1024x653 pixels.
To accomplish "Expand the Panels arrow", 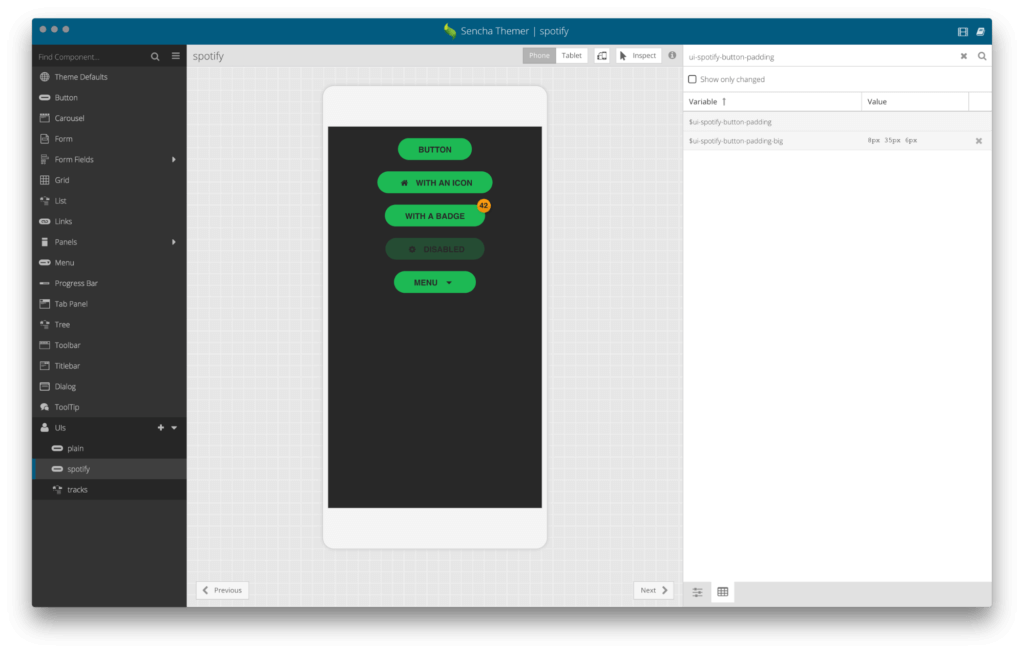I will coord(174,242).
